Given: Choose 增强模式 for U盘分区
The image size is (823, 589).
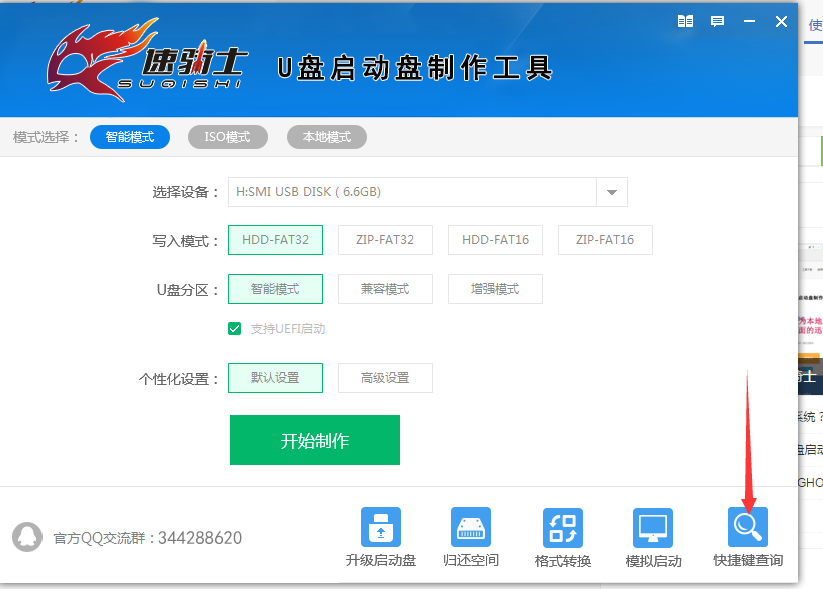Looking at the screenshot, I should point(495,289).
